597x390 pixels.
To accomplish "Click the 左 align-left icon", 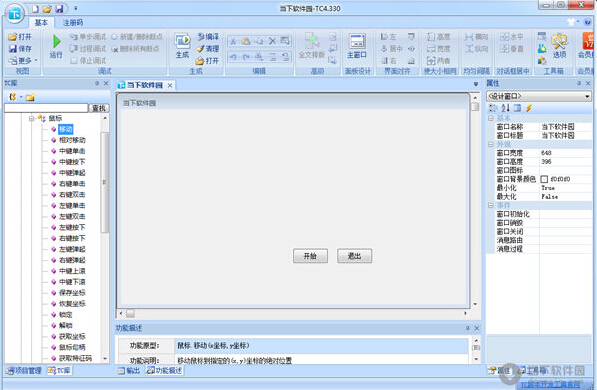I will 384,37.
